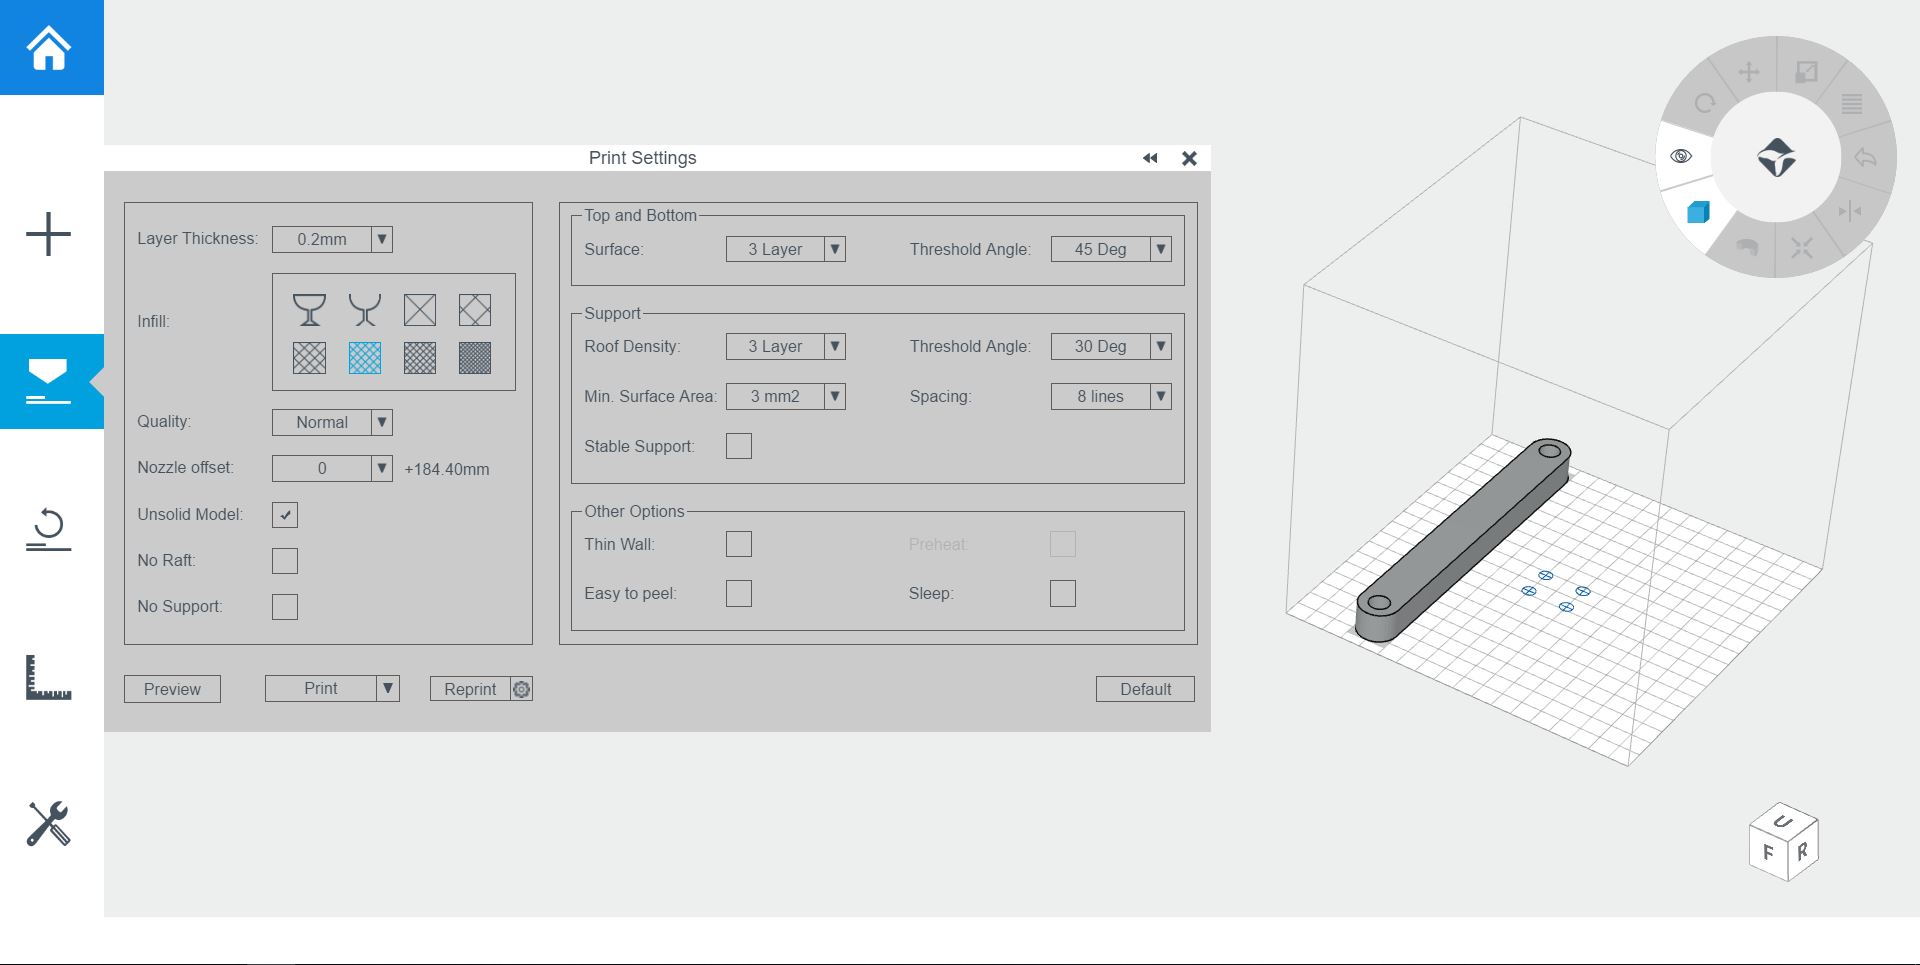The height and width of the screenshot is (965, 1920).
Task: Click the Move tool on the wheel
Action: pyautogui.click(x=1749, y=72)
